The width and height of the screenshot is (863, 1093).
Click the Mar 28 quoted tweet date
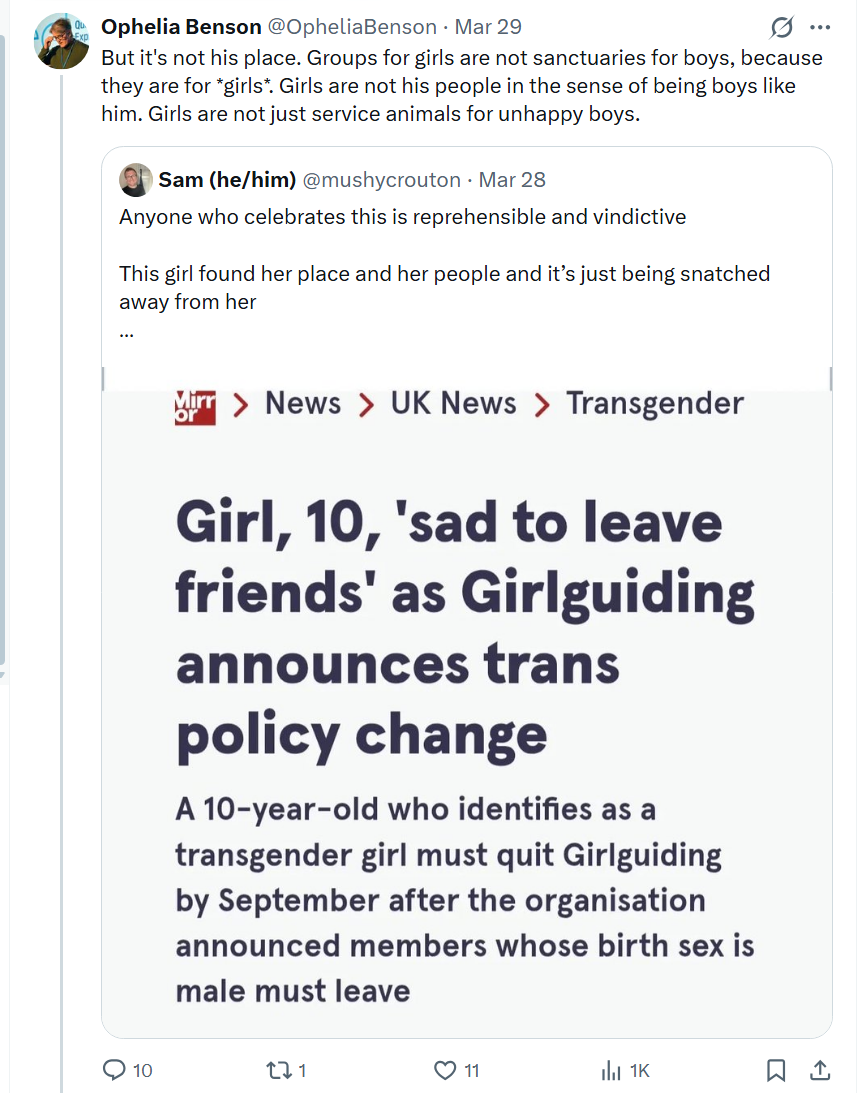[512, 180]
